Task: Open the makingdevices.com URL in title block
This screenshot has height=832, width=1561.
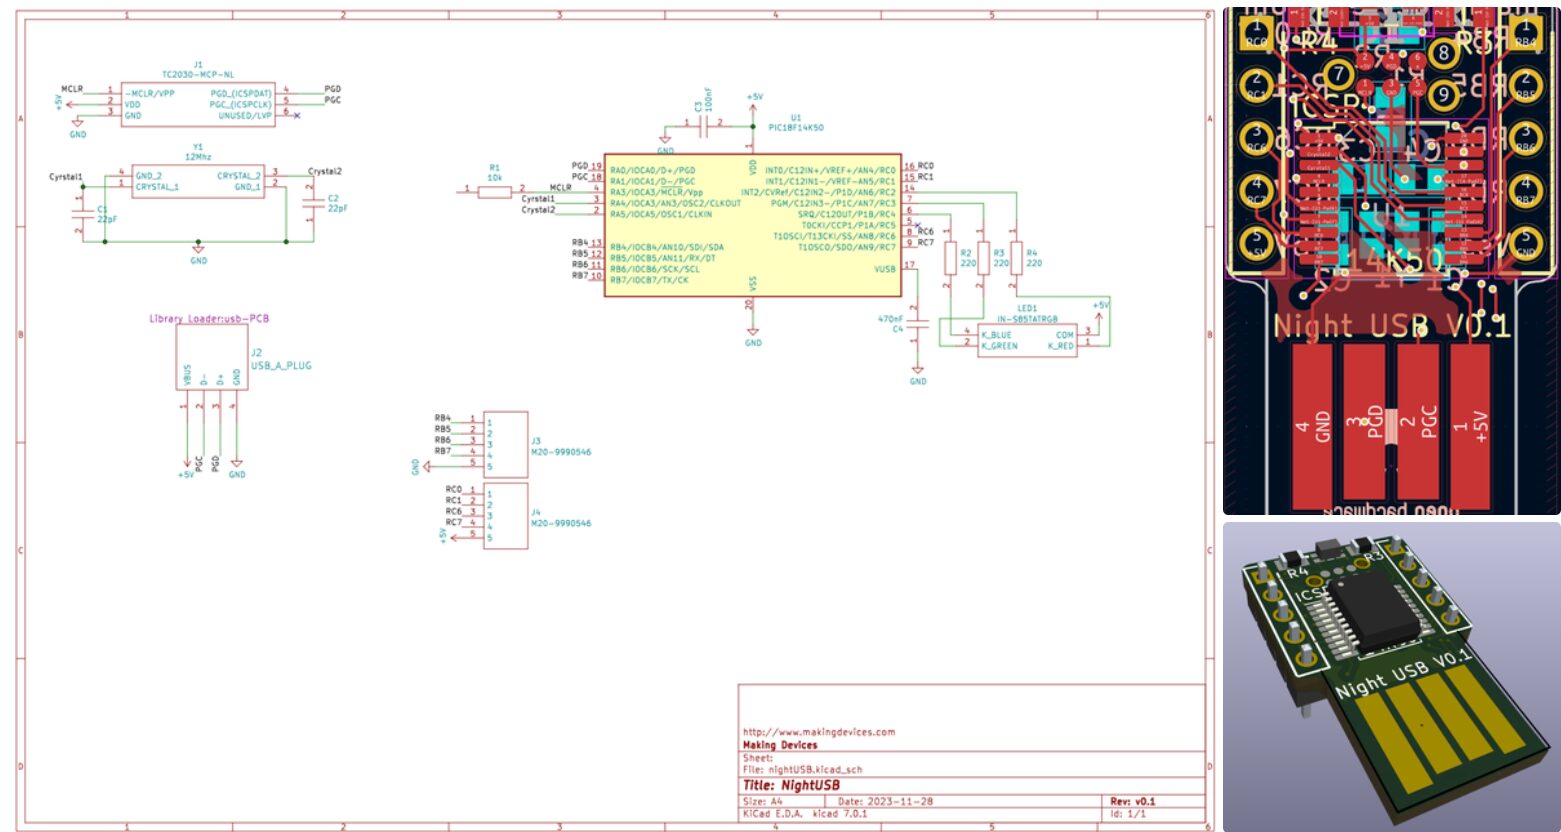Action: pyautogui.click(x=819, y=732)
